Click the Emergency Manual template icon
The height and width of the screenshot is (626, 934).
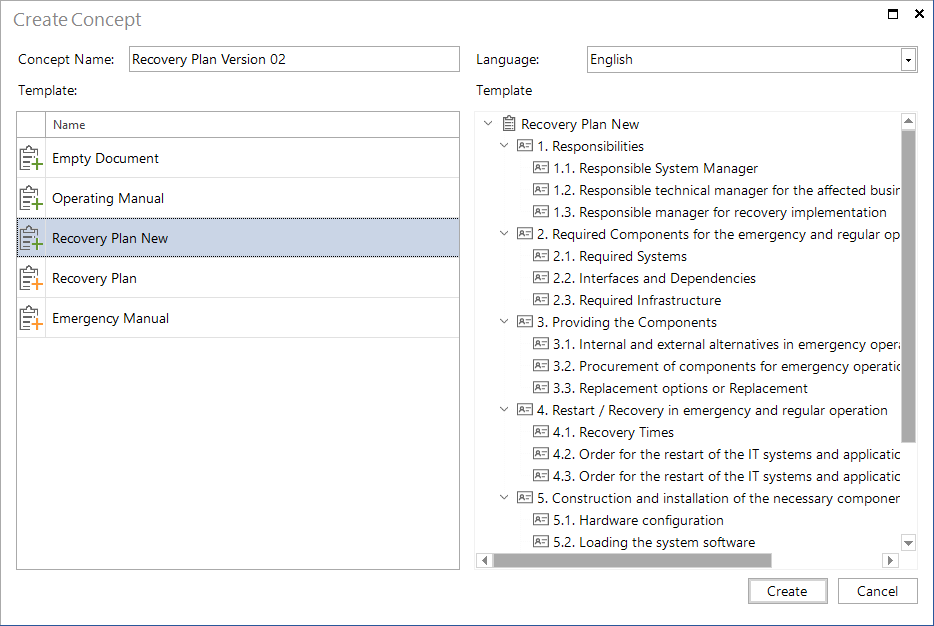pyautogui.click(x=31, y=318)
